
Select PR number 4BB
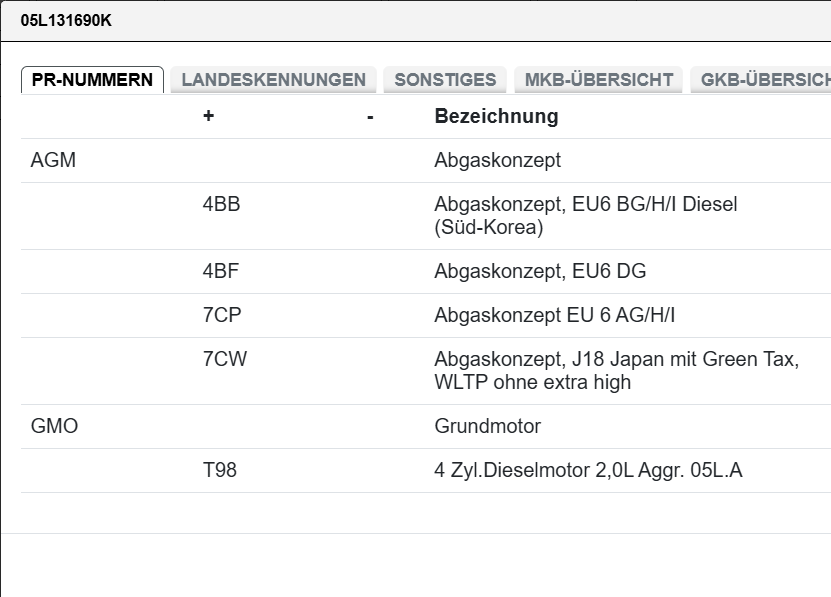(221, 205)
